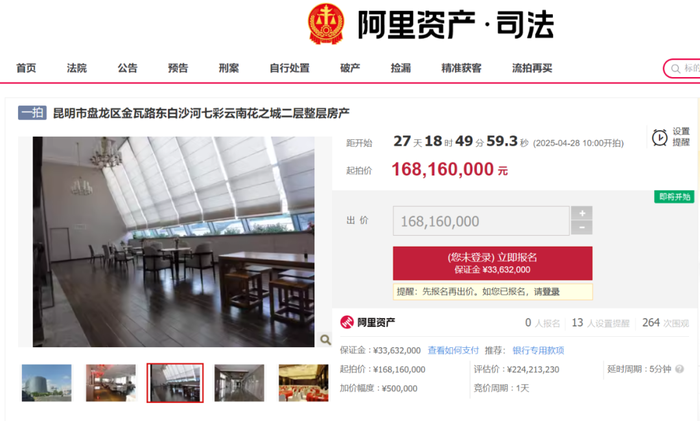Click the Ali Assets judicial emblem logo
The height and width of the screenshot is (421, 700).
click(x=326, y=24)
